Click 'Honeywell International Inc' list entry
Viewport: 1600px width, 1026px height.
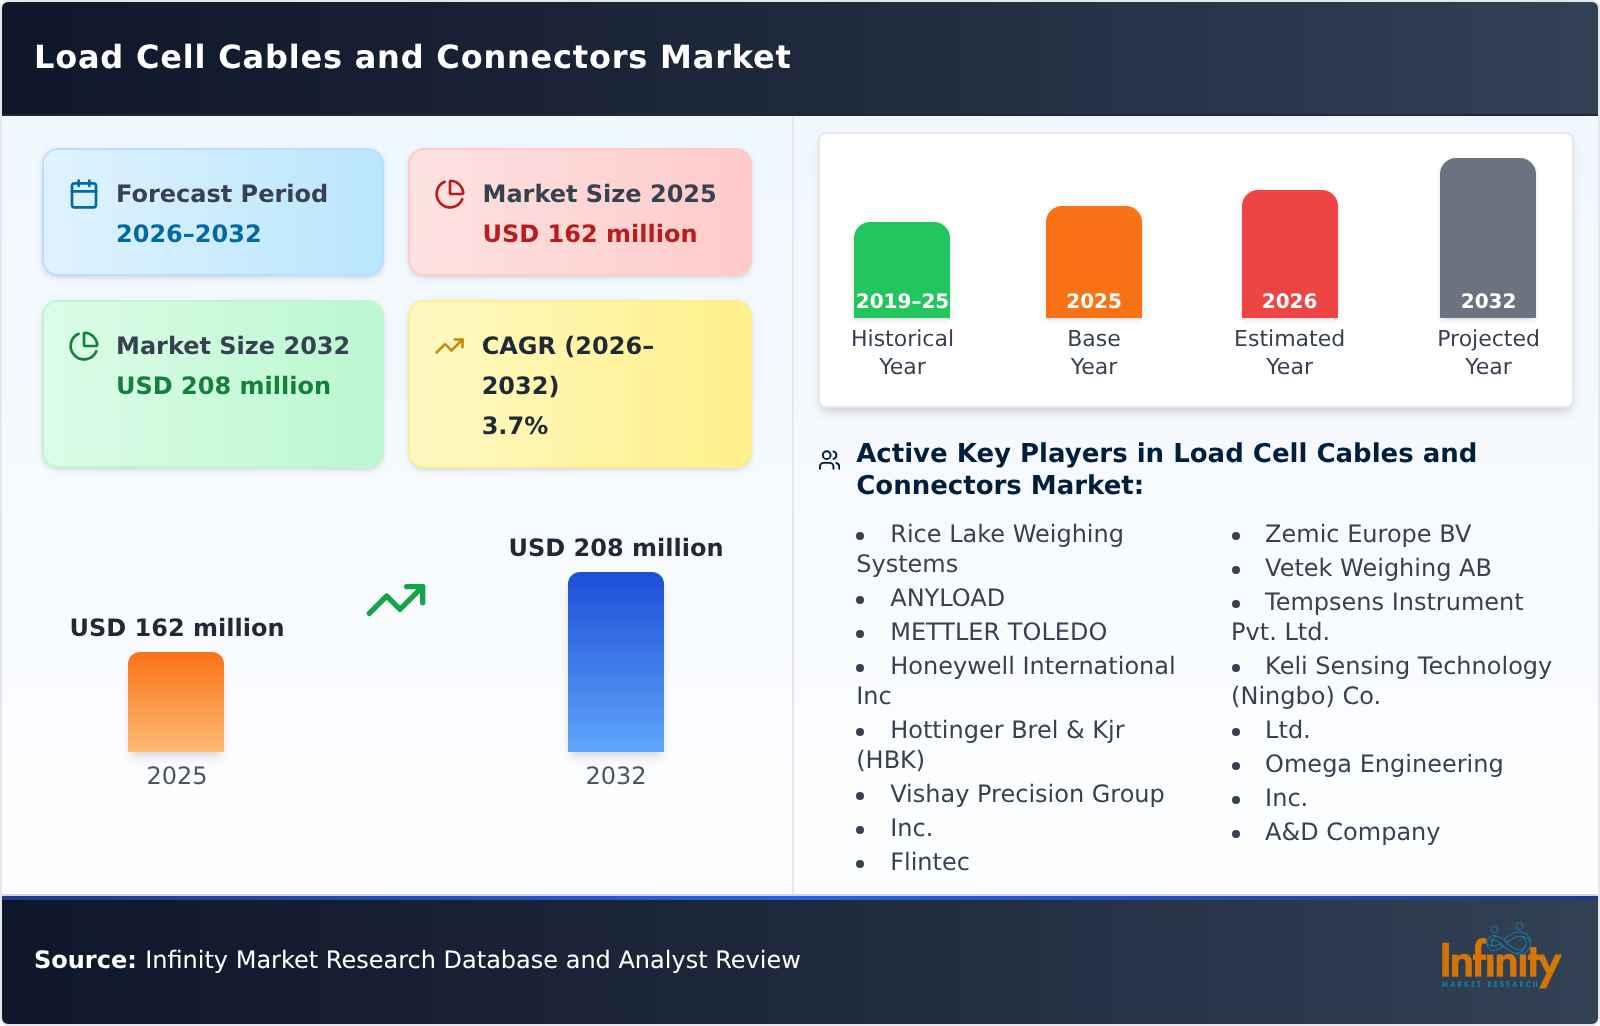point(1016,681)
